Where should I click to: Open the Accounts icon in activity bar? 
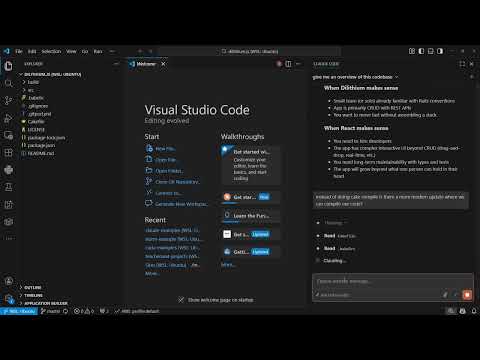coord(9,281)
